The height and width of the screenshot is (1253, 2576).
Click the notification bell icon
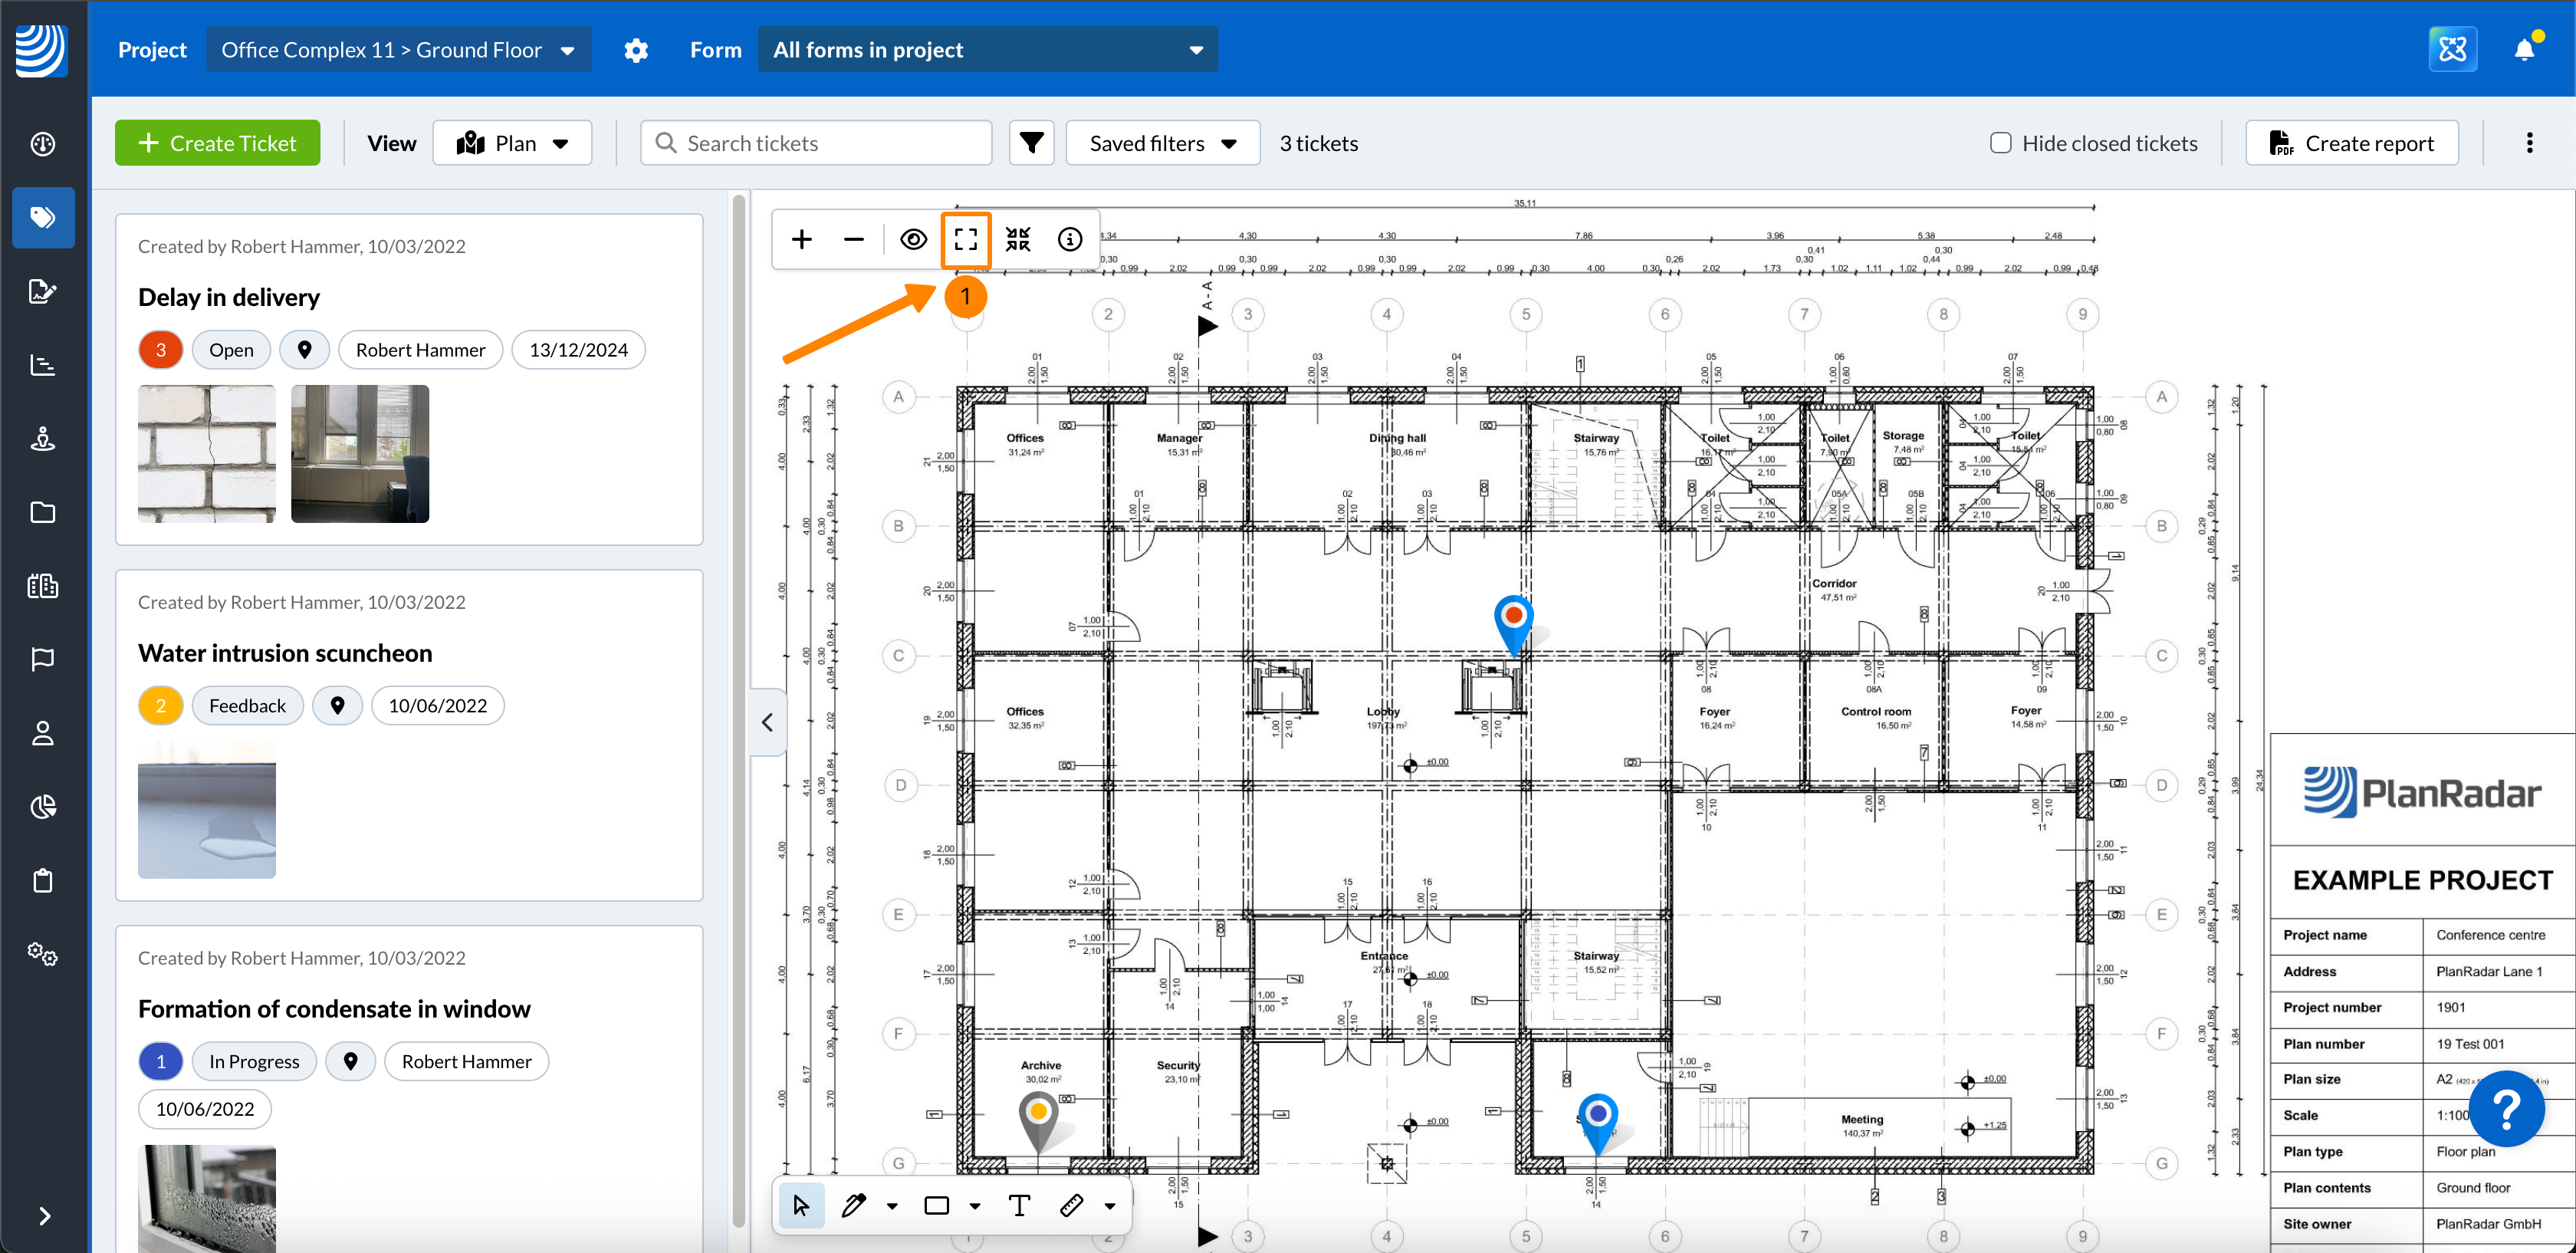tap(2523, 50)
